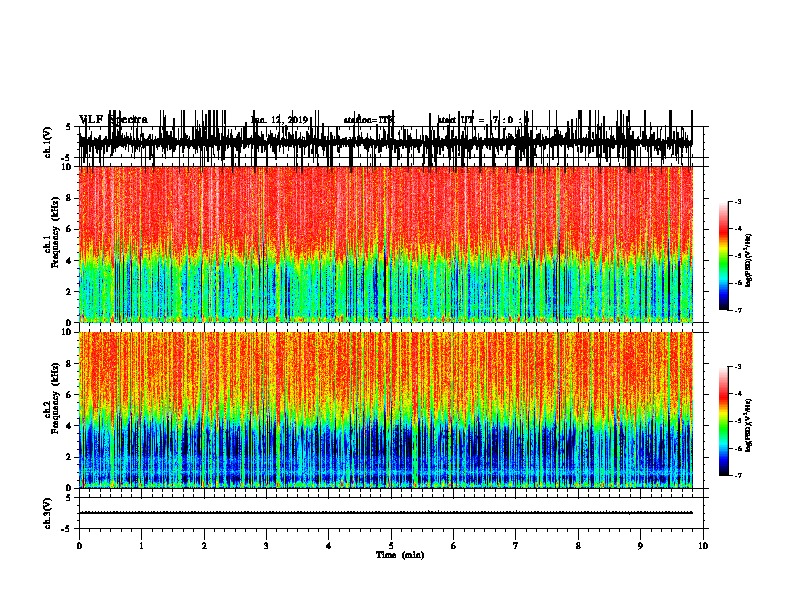Click the flat ch.3 signal trace
The height and width of the screenshot is (612, 792).
(x=386, y=513)
